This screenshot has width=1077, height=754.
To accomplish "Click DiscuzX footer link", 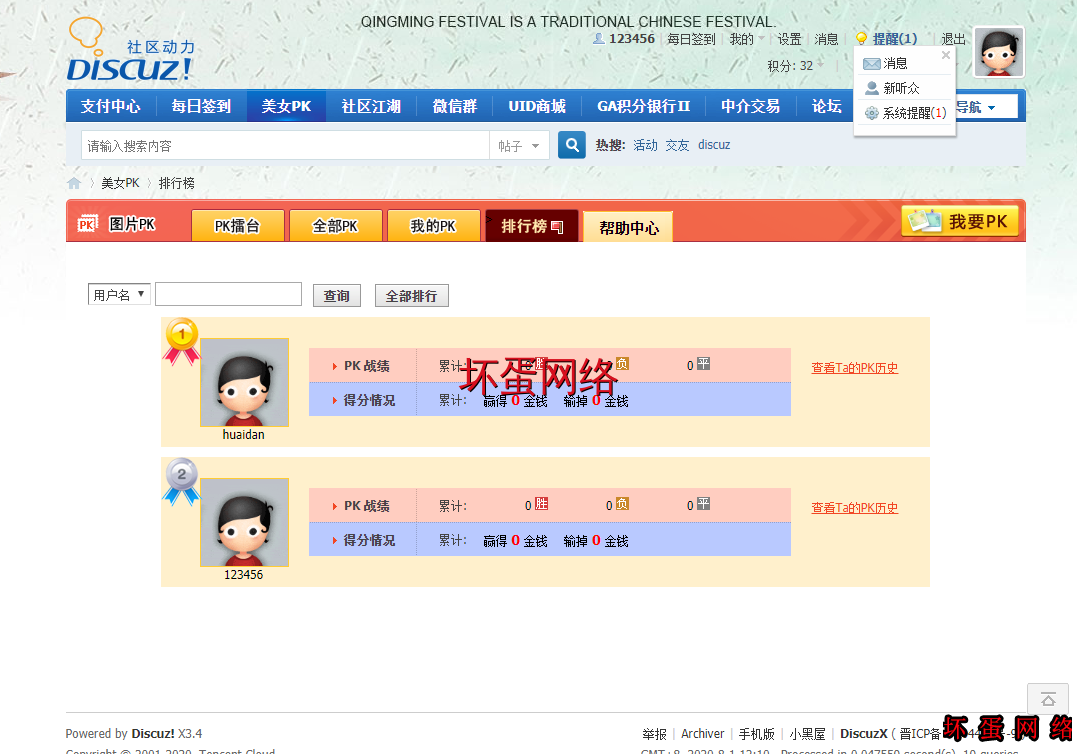I will (863, 734).
